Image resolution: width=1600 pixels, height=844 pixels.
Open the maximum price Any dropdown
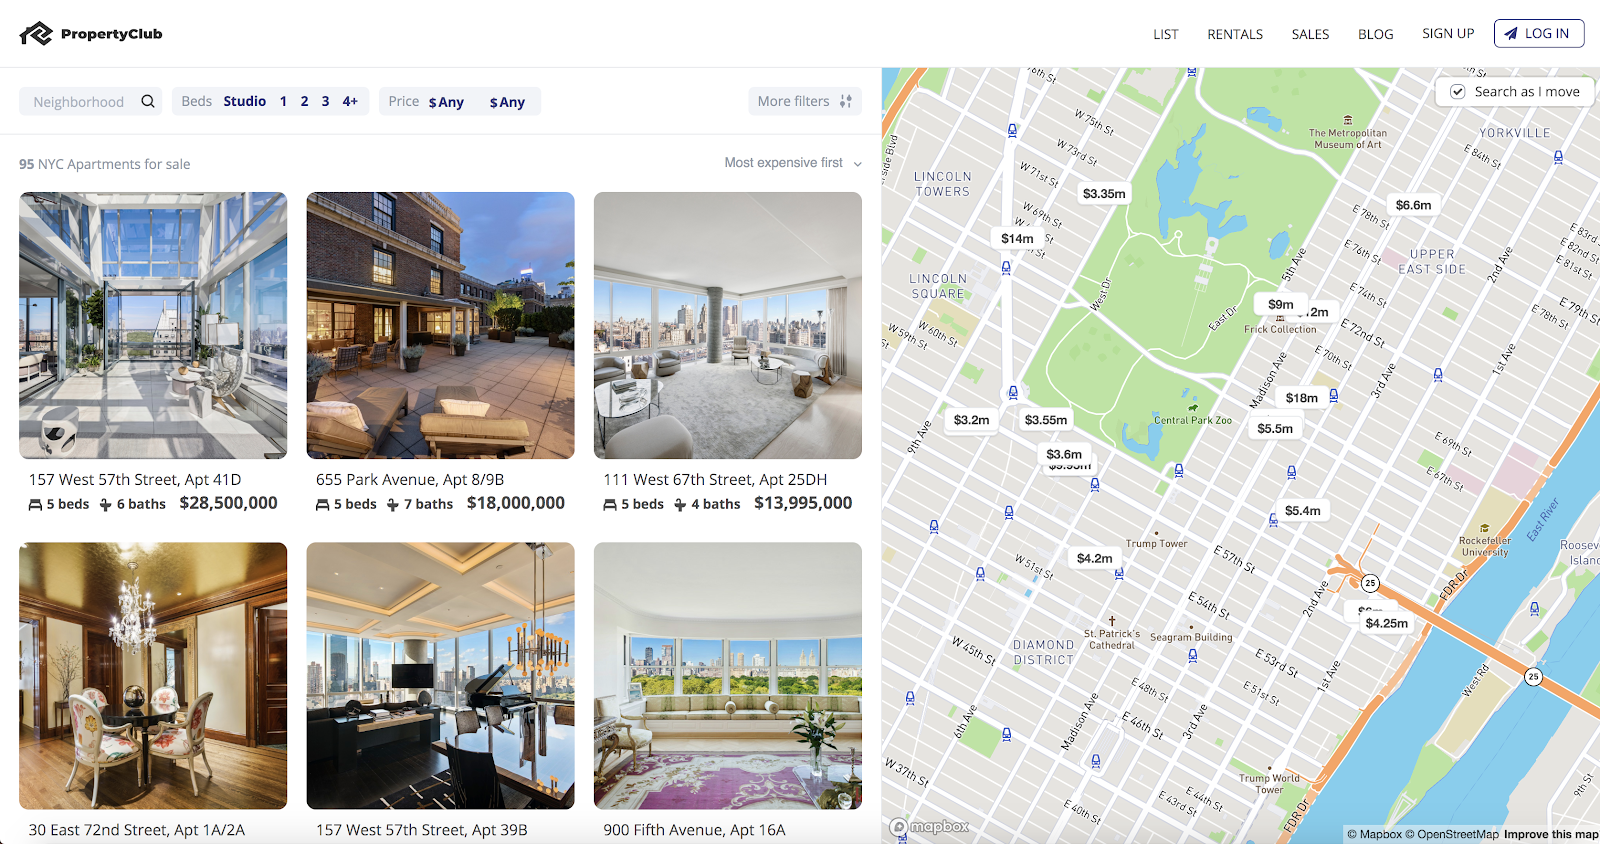click(507, 102)
